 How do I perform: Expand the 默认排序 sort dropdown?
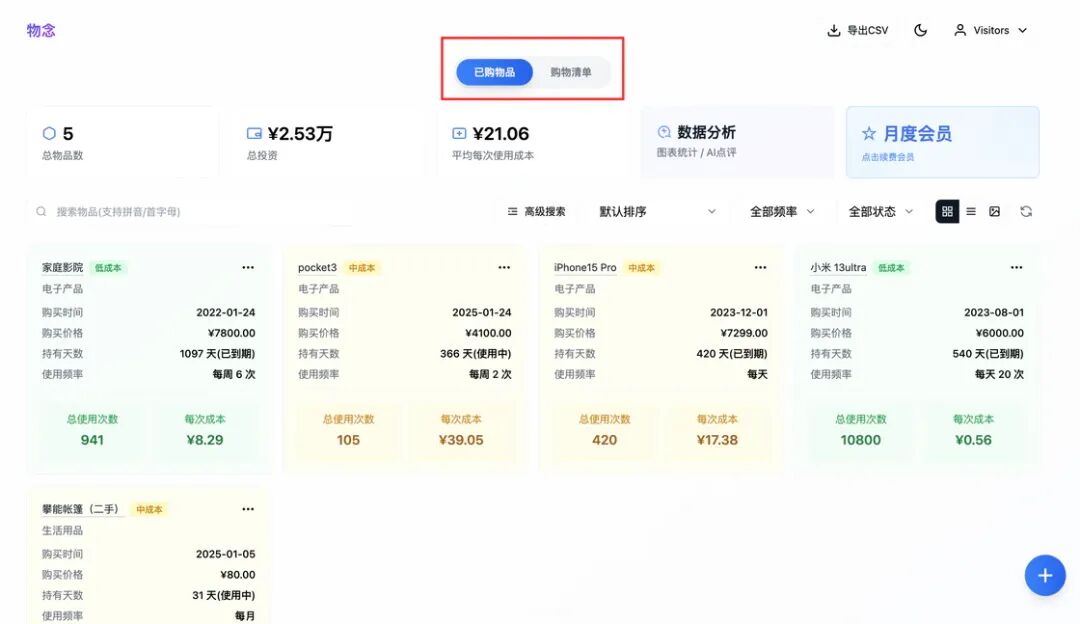coord(657,211)
